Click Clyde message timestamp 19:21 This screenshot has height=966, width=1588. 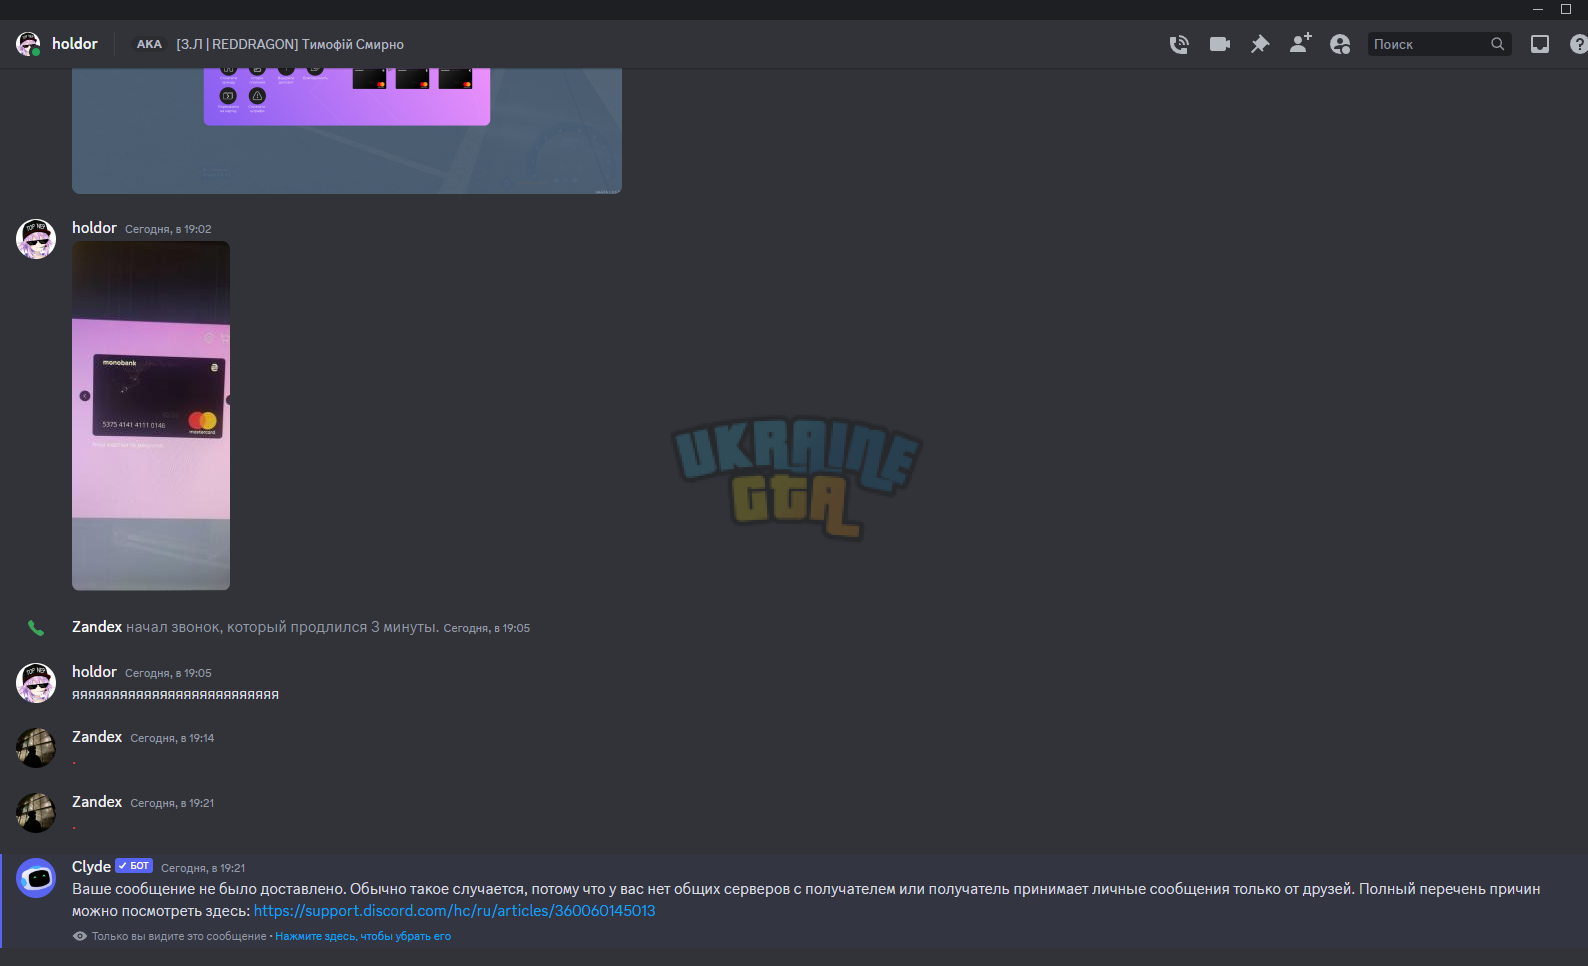[x=203, y=868]
